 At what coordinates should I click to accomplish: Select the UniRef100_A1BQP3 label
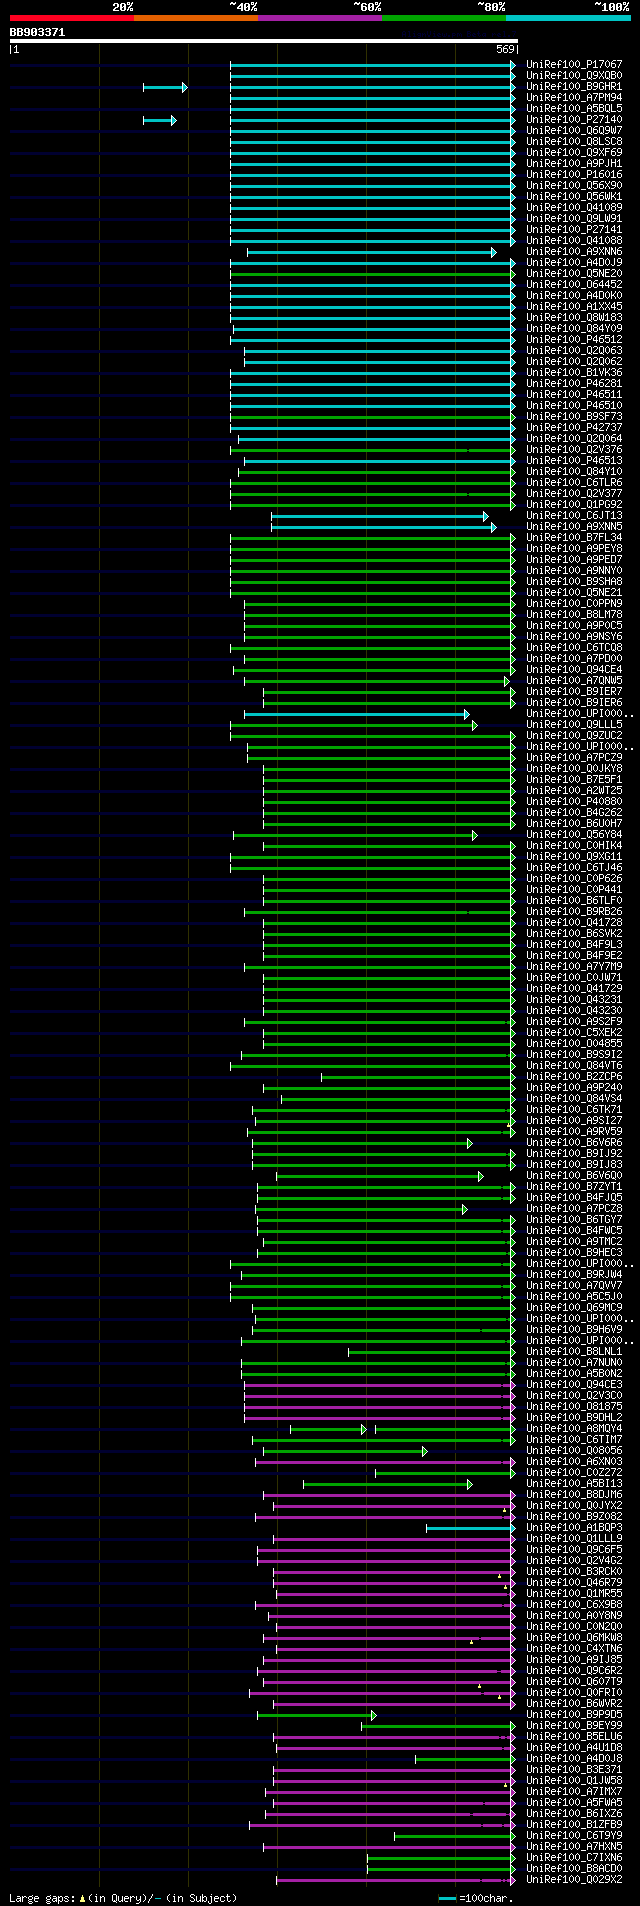pyautogui.click(x=574, y=1527)
